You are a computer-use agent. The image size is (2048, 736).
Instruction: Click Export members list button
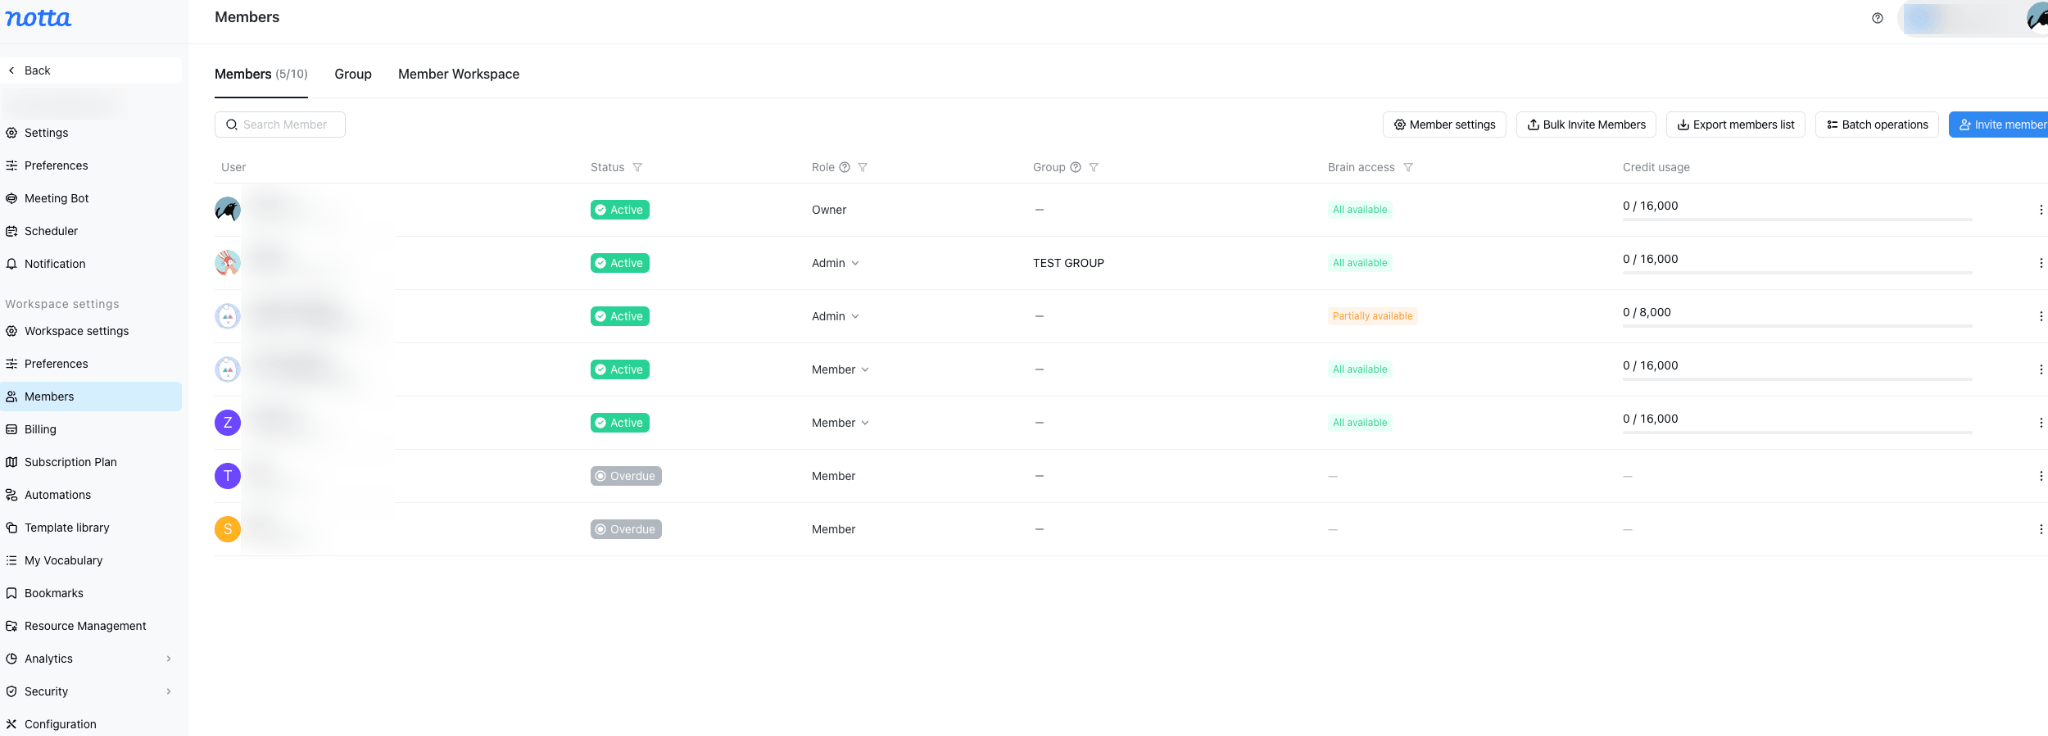tap(1736, 125)
